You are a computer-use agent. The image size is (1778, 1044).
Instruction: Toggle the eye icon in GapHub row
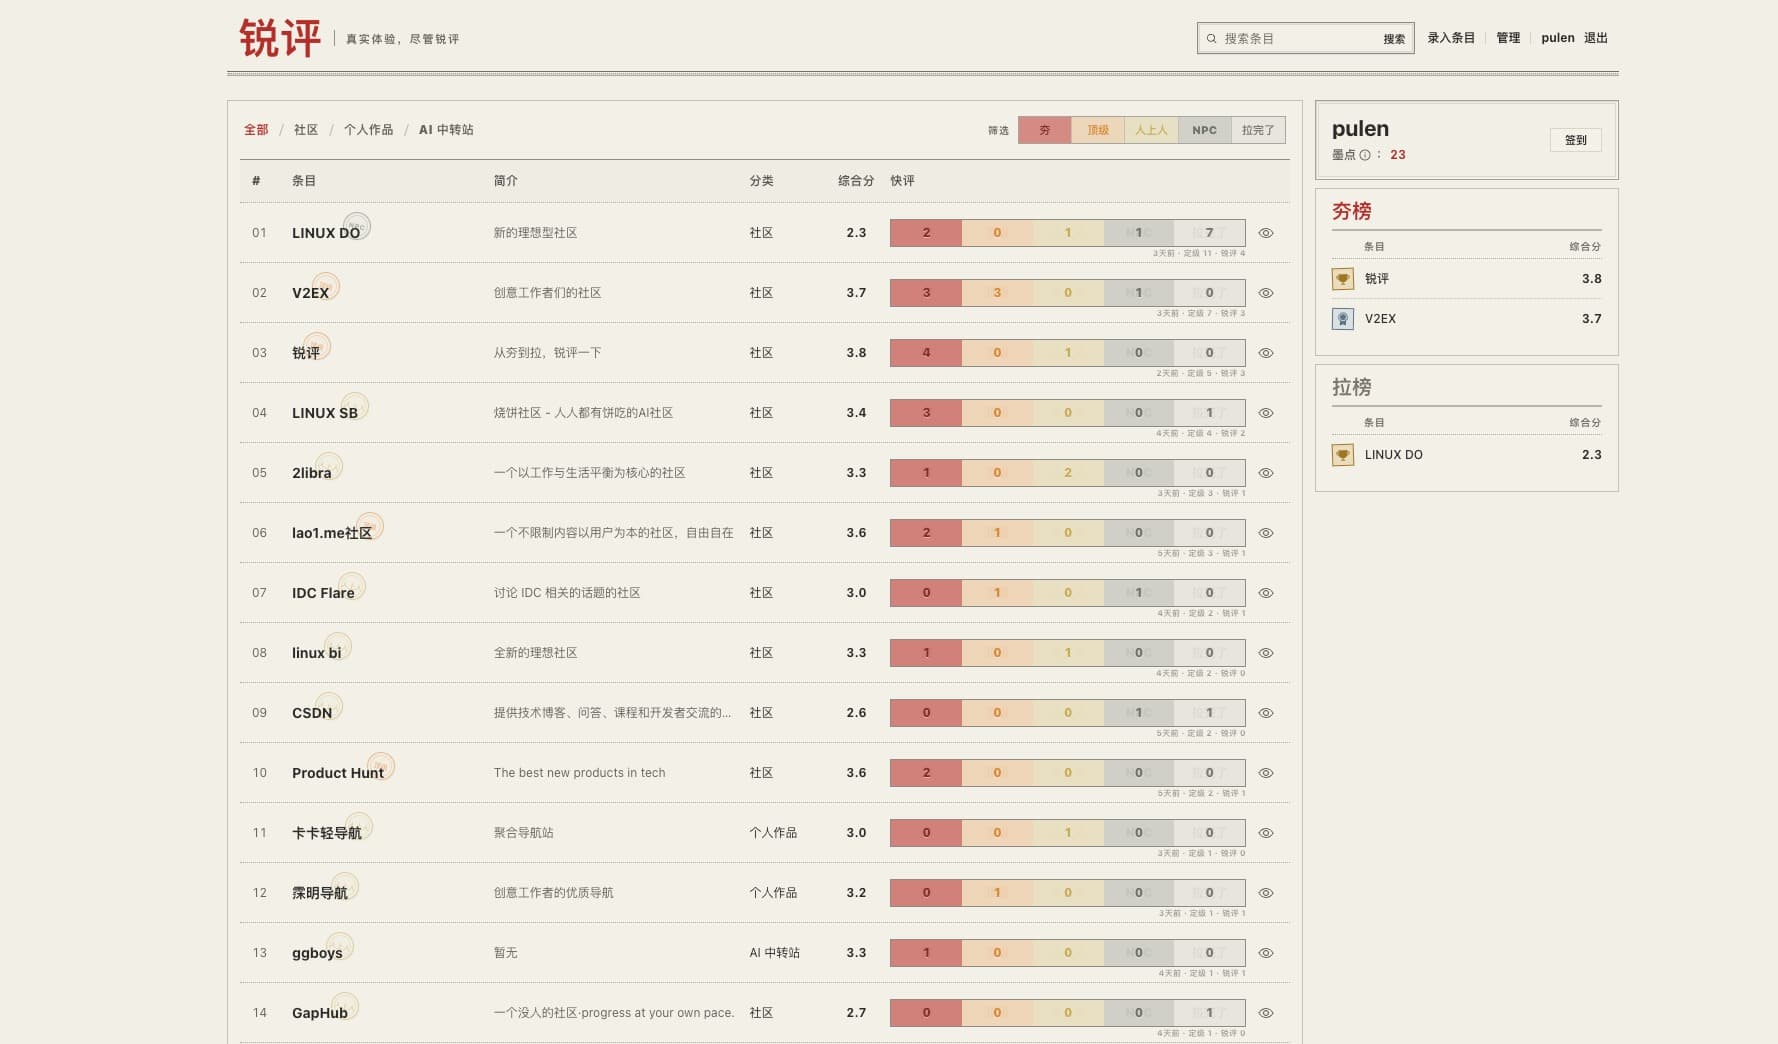click(1266, 1013)
